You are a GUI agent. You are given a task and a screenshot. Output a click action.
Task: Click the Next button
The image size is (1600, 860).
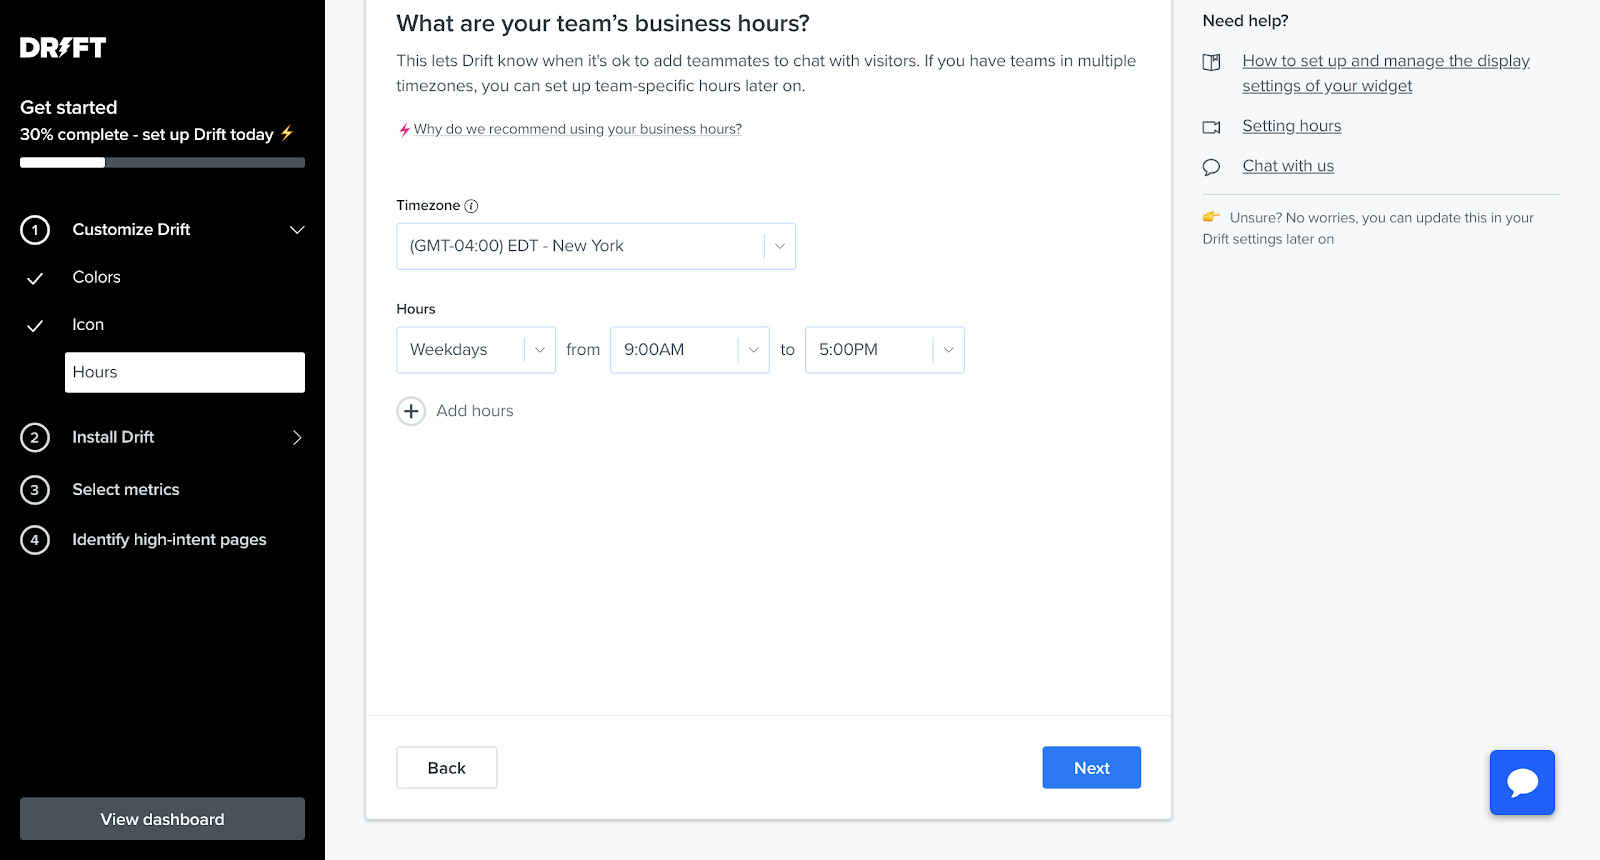(1092, 768)
